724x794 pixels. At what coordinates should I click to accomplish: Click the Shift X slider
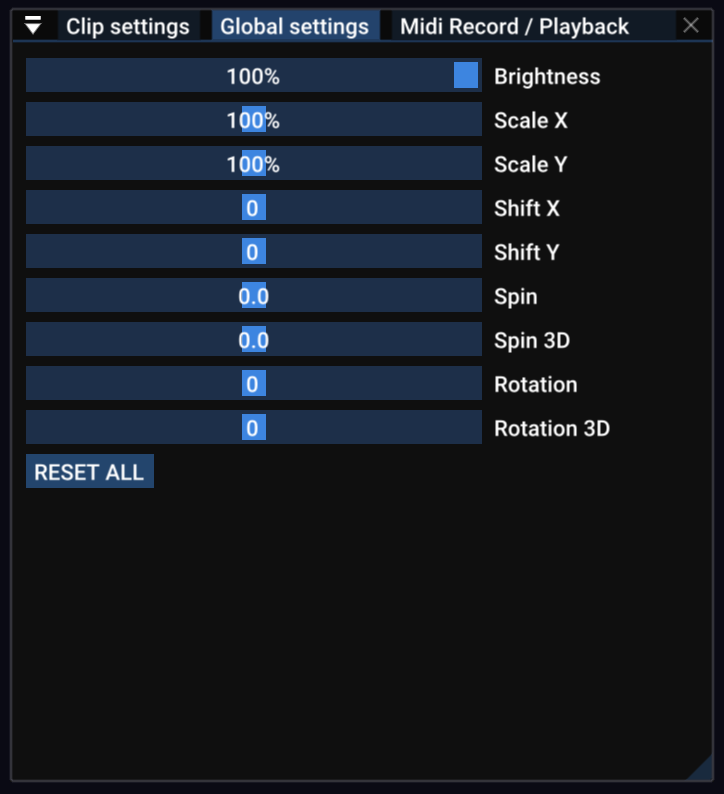(x=254, y=208)
